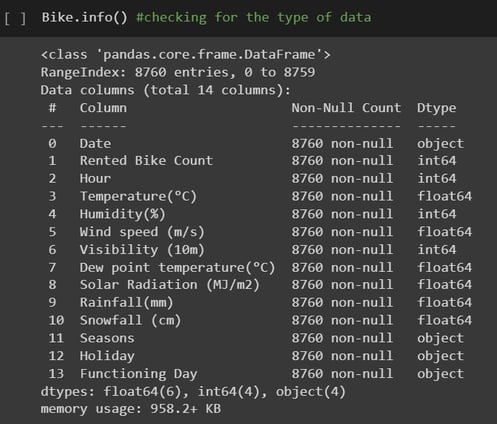The image size is (497, 424).
Task: Click the text "<class 'pandas.core.frame.DataFrame'>"
Action: [185, 54]
